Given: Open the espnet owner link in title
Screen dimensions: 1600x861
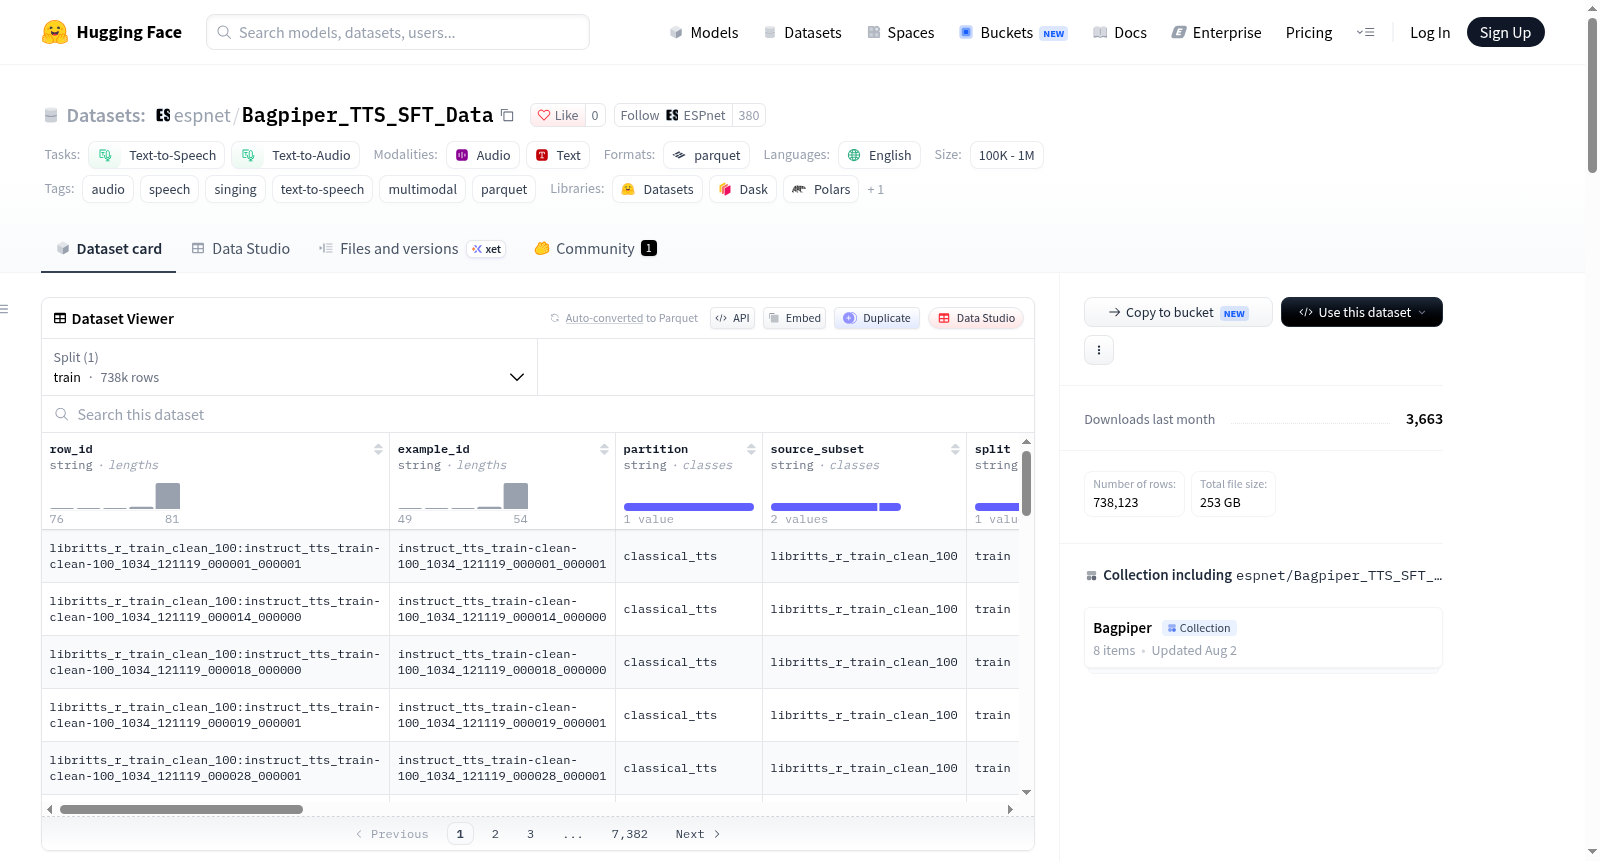Looking at the screenshot, I should [202, 115].
